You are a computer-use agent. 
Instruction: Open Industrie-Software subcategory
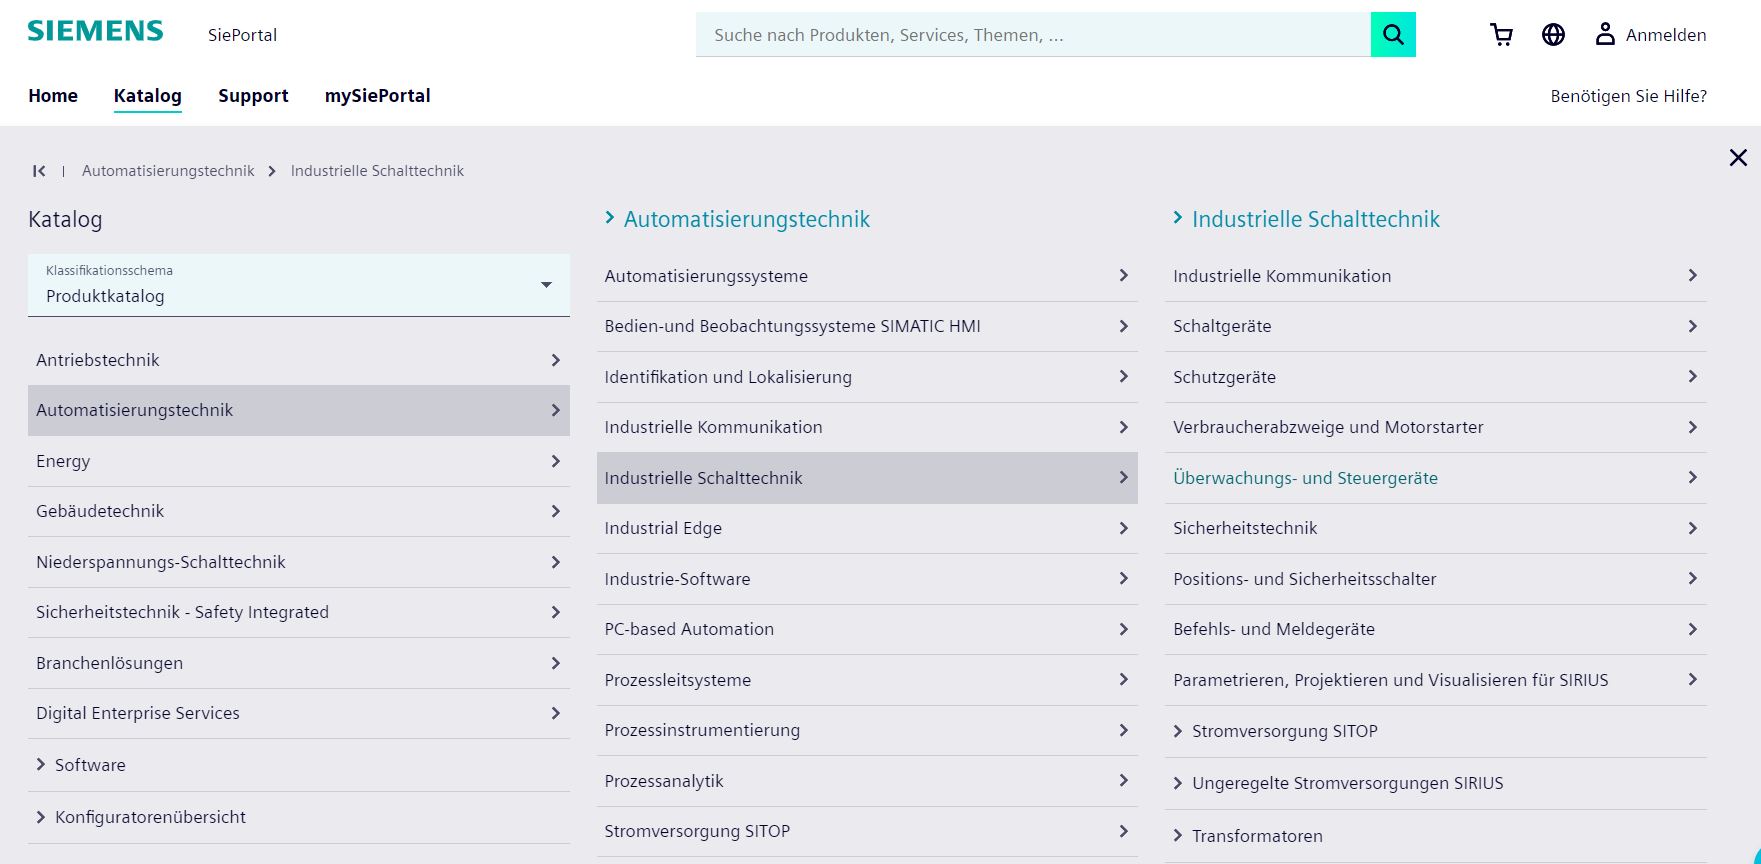(x=867, y=579)
